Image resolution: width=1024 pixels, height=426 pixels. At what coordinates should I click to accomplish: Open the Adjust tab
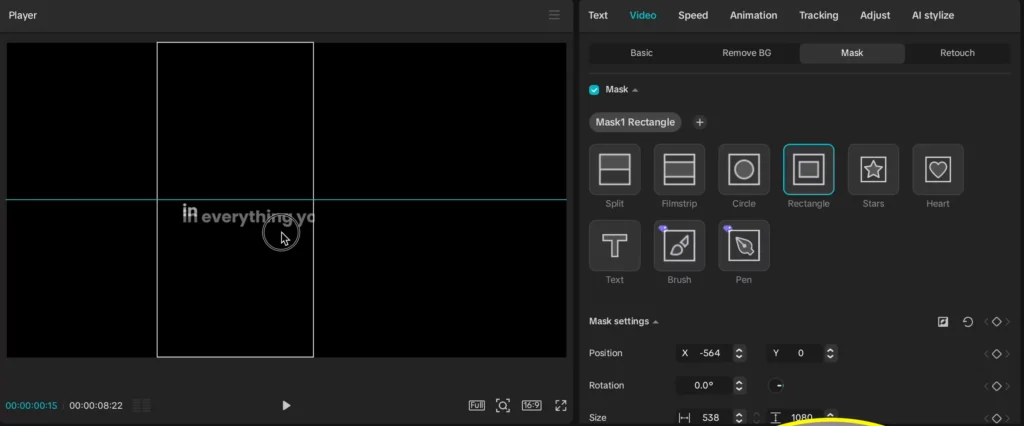point(875,15)
